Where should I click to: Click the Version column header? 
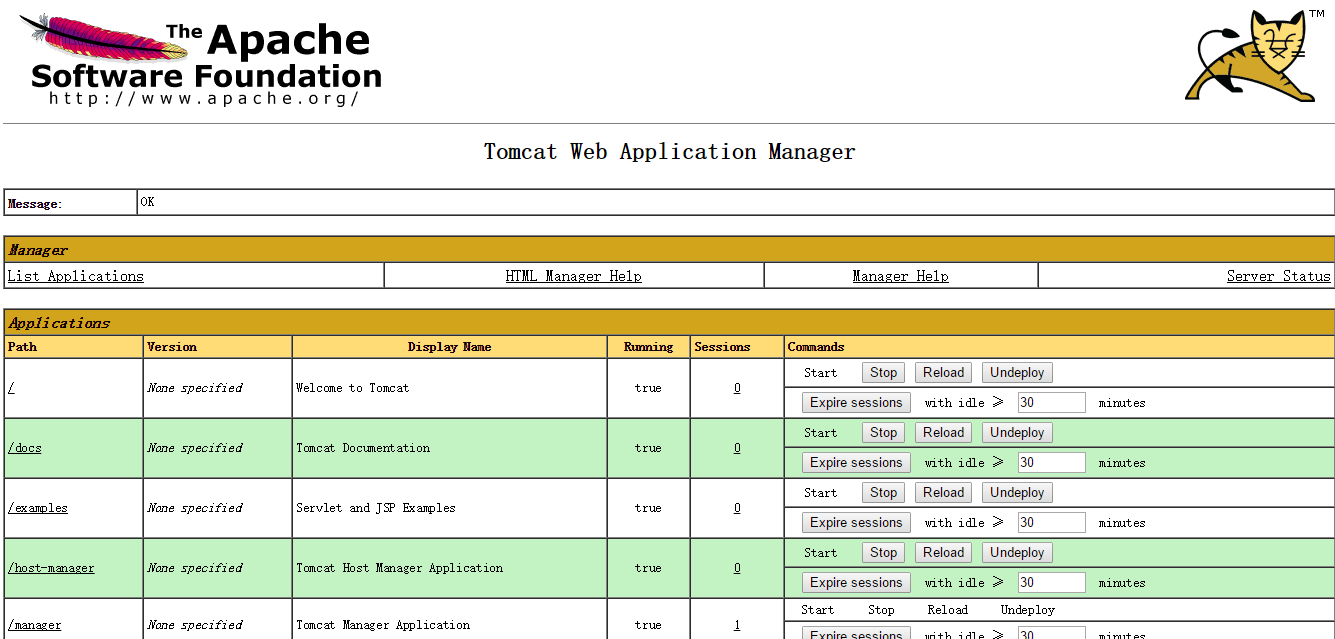click(172, 347)
